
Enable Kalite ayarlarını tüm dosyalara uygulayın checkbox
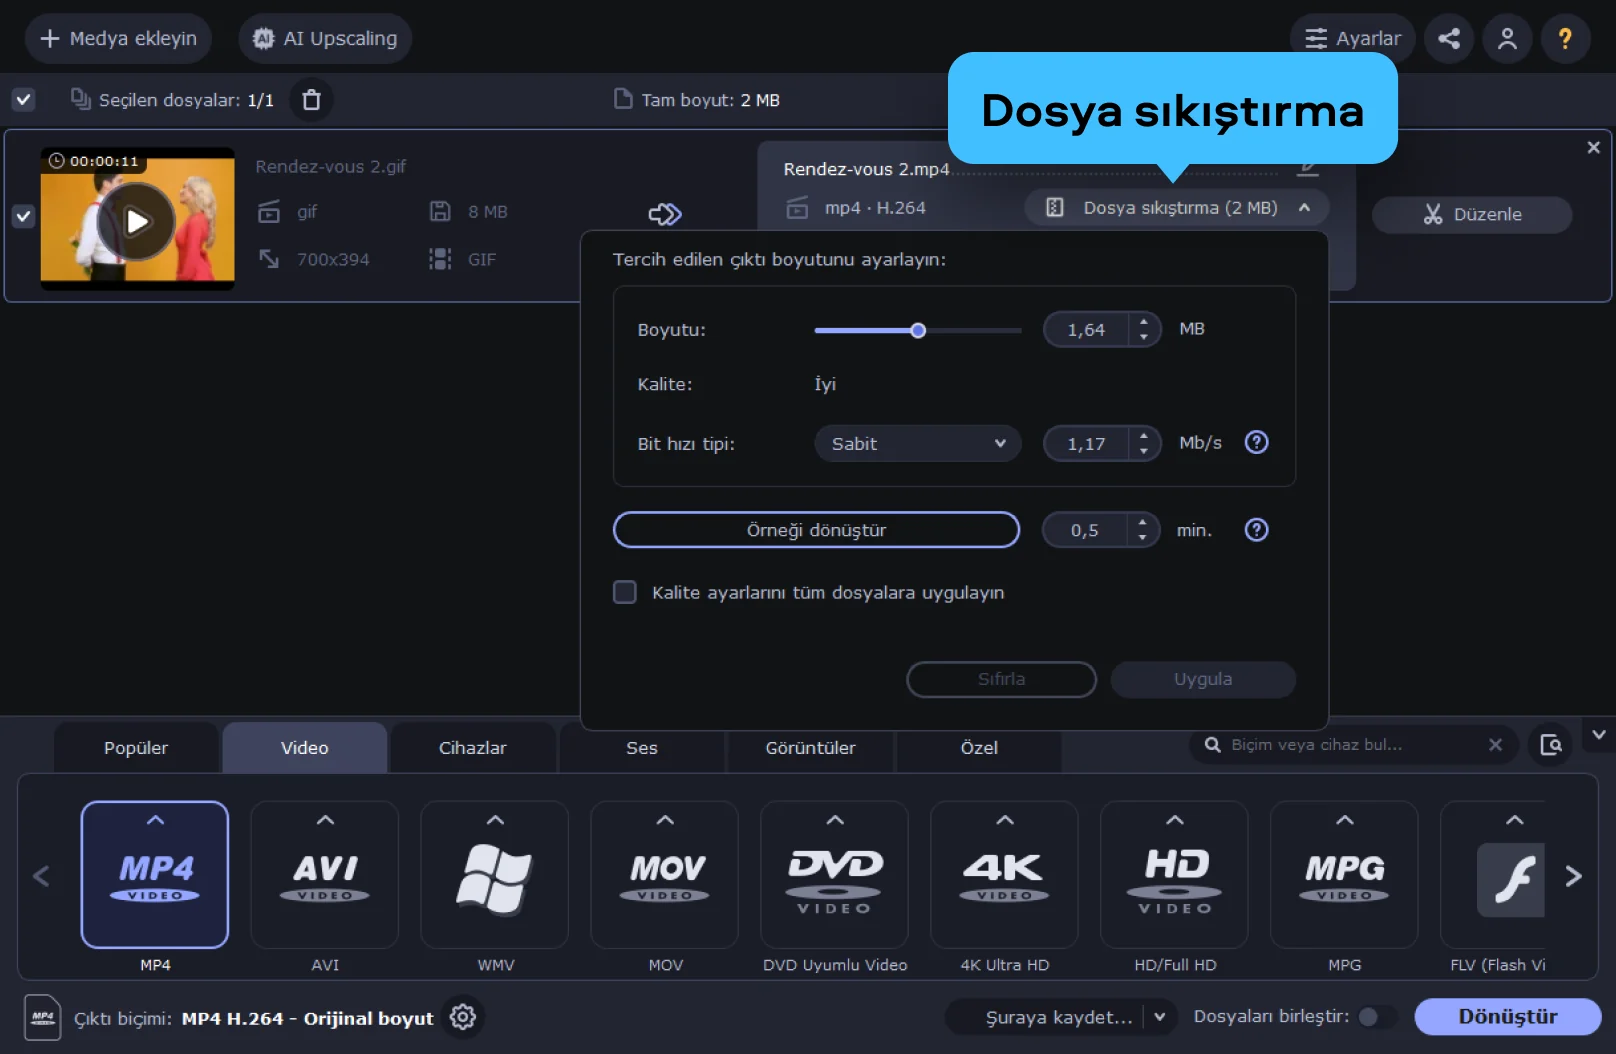point(625,592)
